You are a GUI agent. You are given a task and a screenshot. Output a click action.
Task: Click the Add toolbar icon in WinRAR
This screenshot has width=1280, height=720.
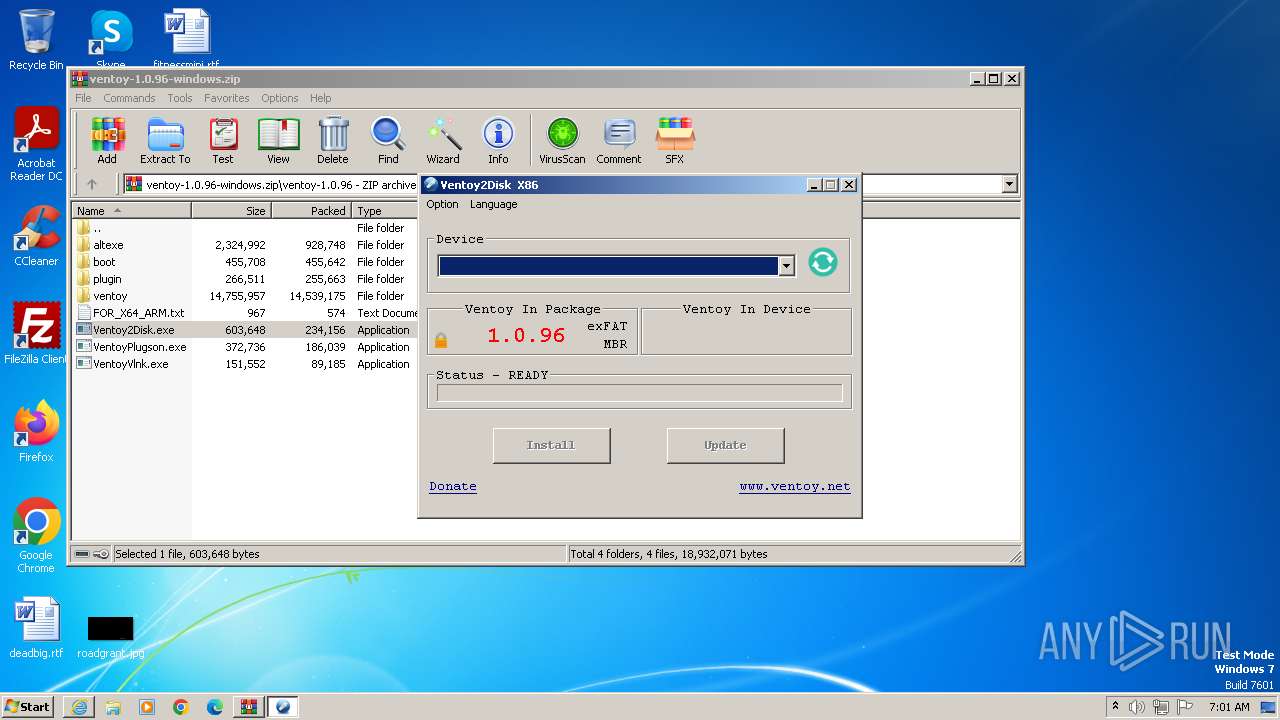coord(107,140)
